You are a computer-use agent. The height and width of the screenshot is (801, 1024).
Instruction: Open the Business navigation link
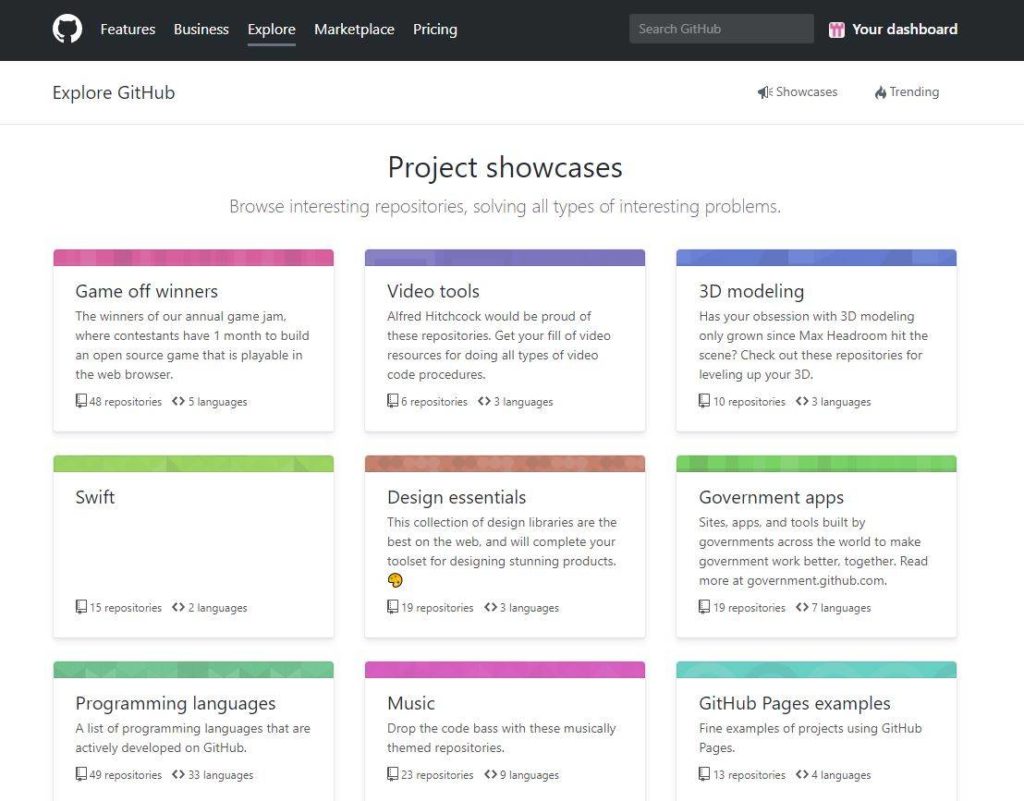[x=201, y=29]
